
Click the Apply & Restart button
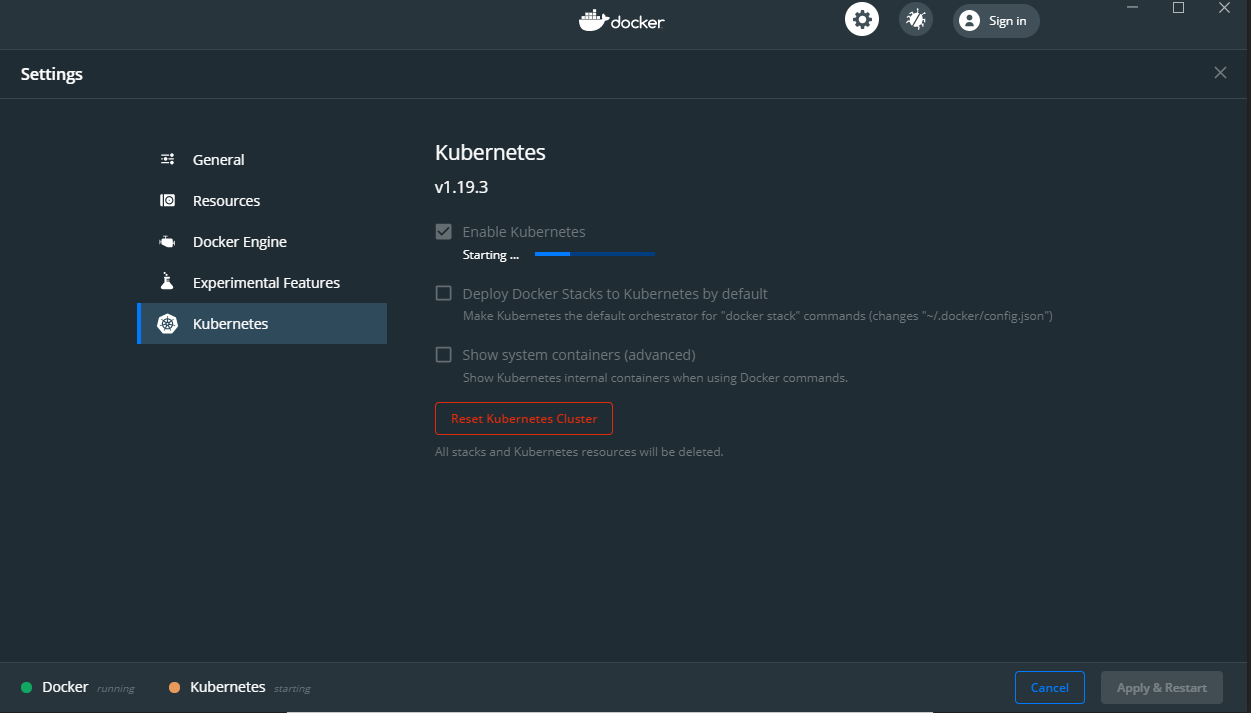1162,688
